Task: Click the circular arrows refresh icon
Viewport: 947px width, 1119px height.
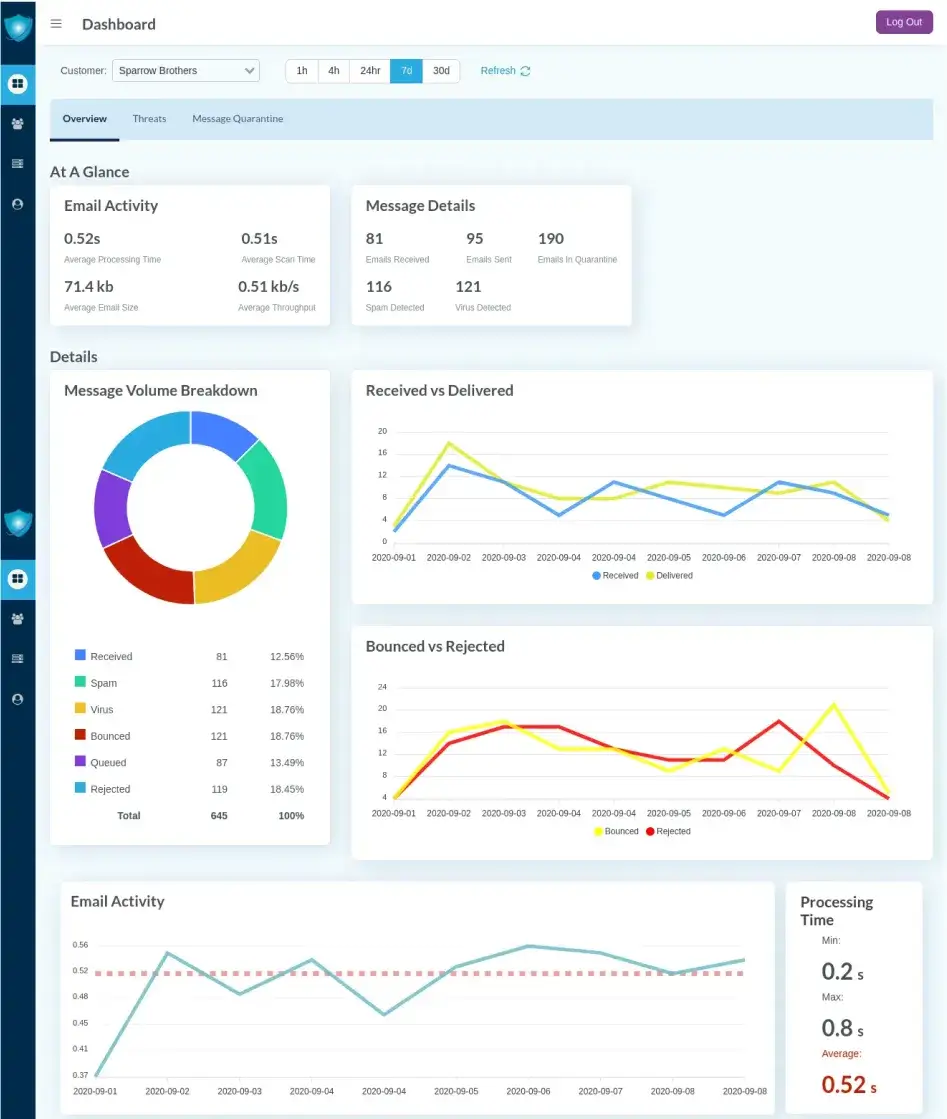Action: pyautogui.click(x=525, y=71)
